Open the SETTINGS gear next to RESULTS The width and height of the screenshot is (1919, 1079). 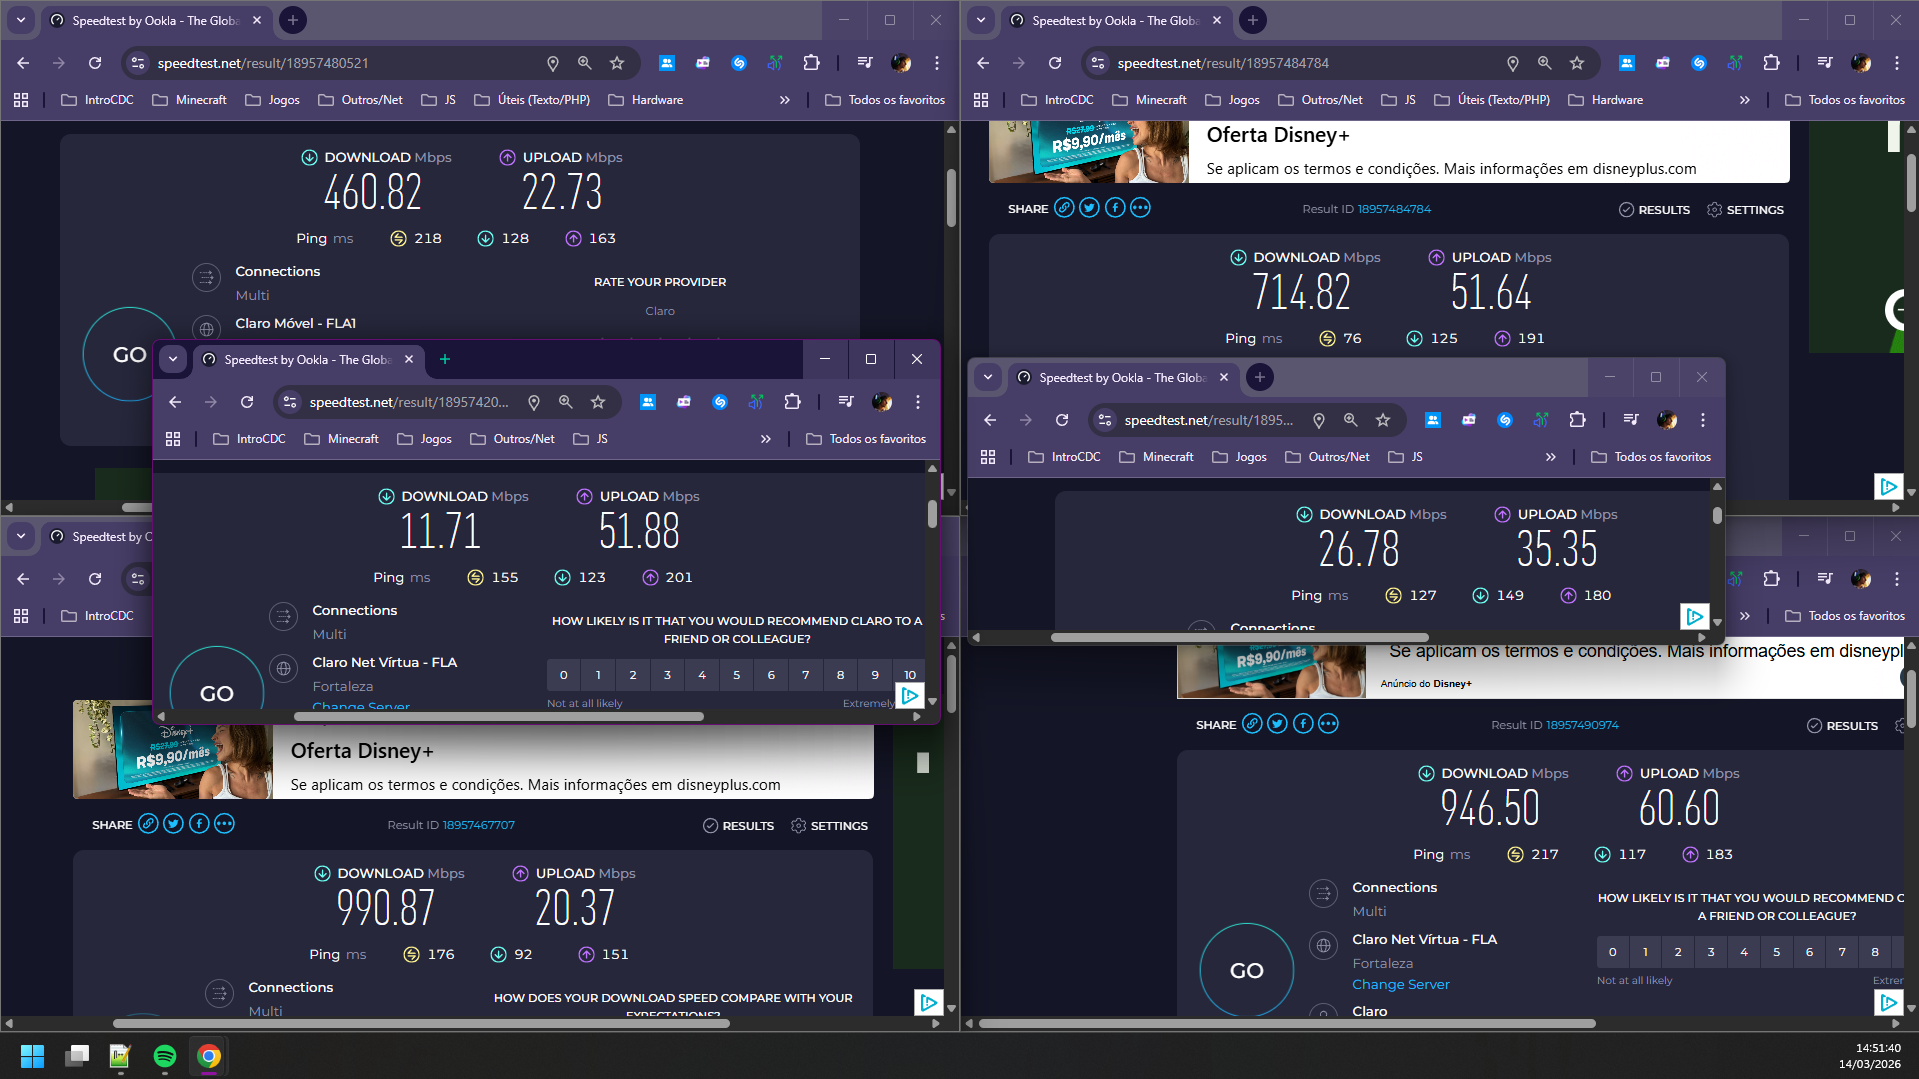(798, 825)
